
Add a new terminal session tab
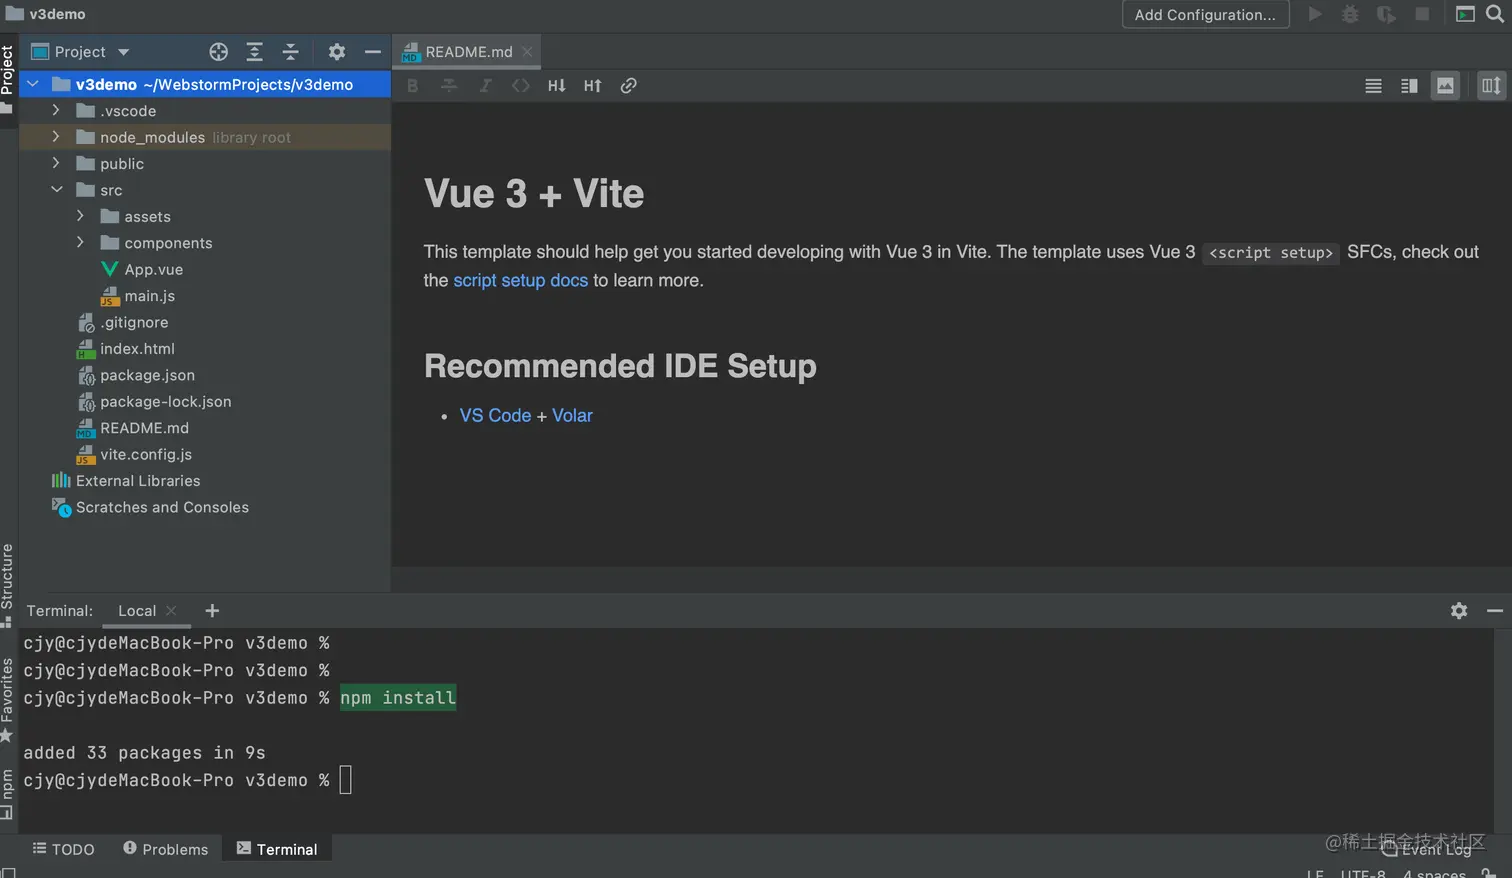(x=212, y=611)
